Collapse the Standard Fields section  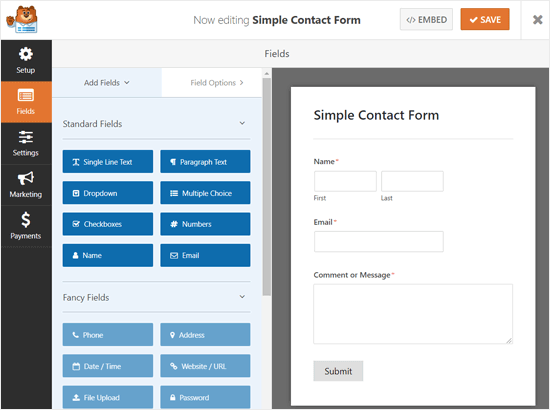(242, 123)
